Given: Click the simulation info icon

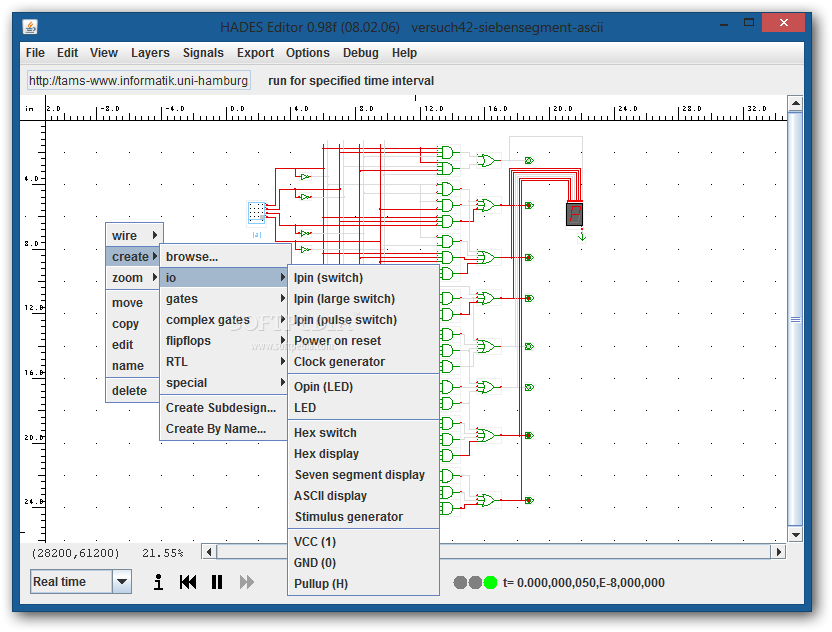Looking at the screenshot, I should [158, 582].
